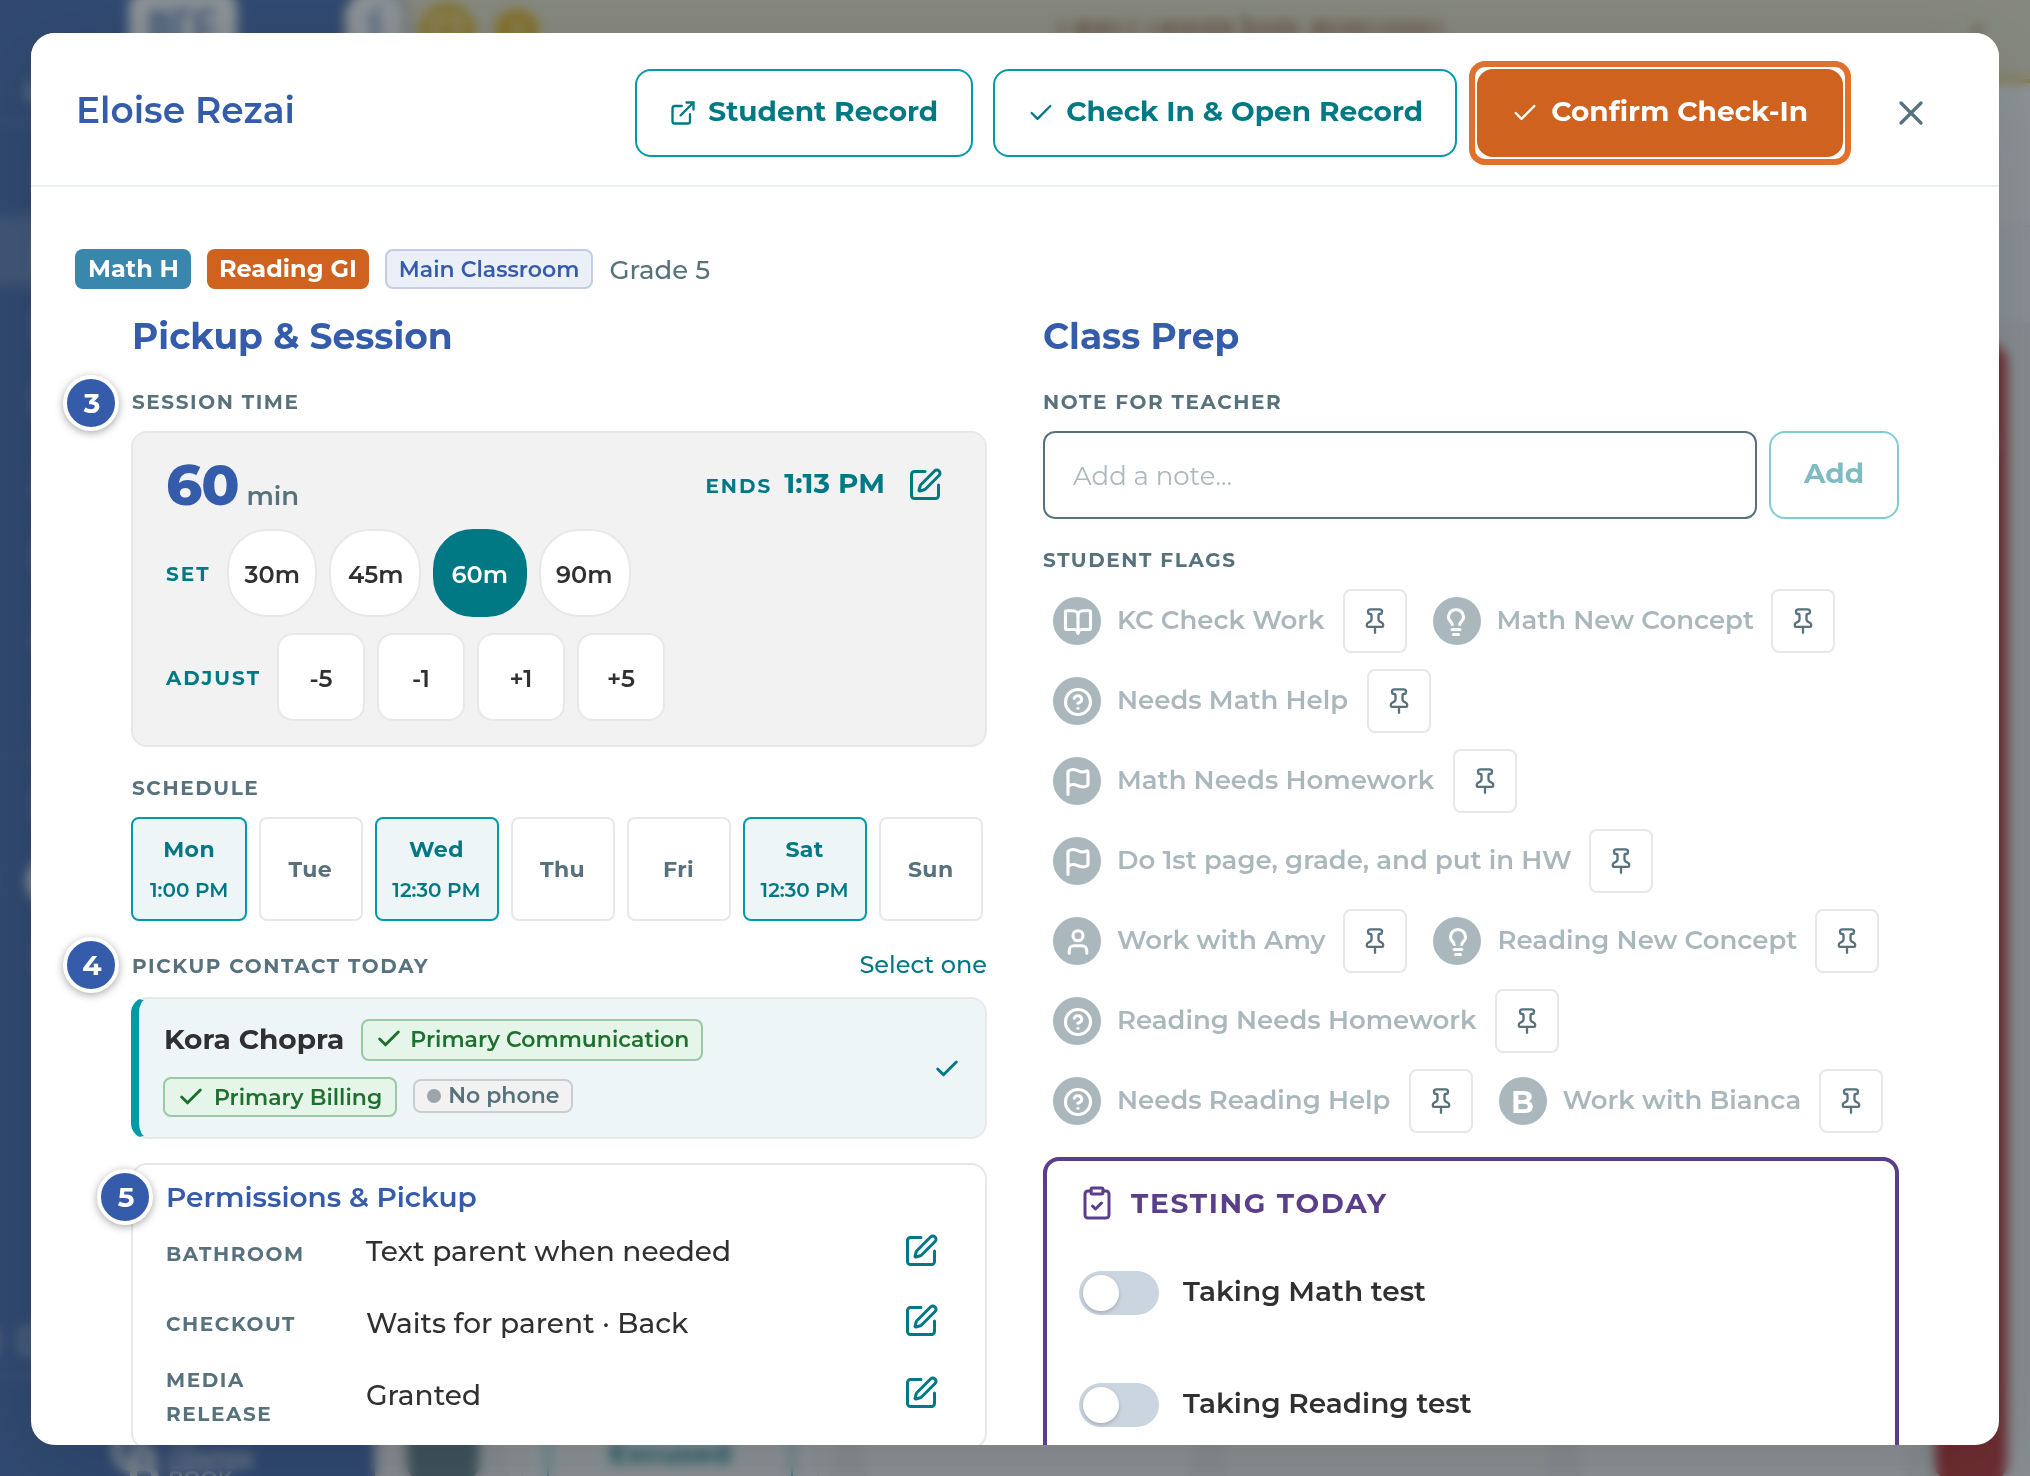Click the Reading GI tag
This screenshot has height=1476, width=2030.
[x=288, y=269]
